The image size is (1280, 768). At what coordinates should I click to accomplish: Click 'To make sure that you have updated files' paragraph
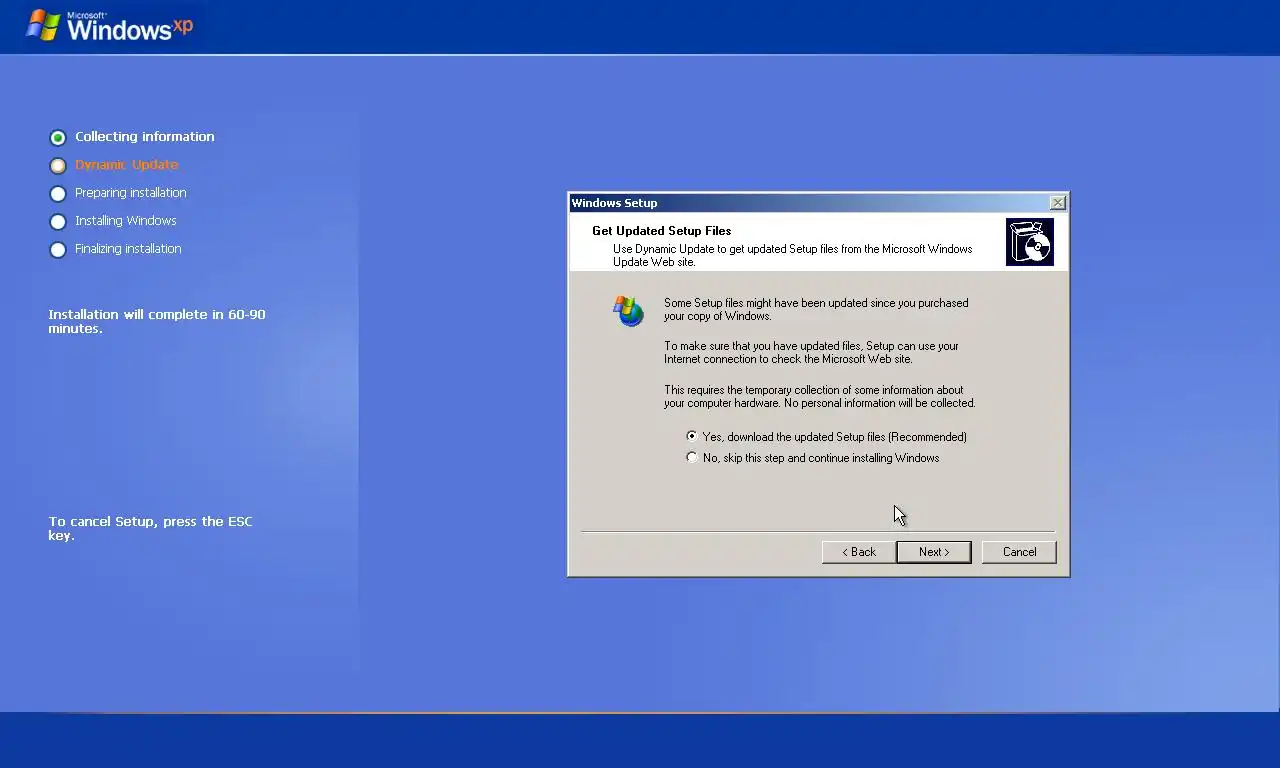(811, 352)
